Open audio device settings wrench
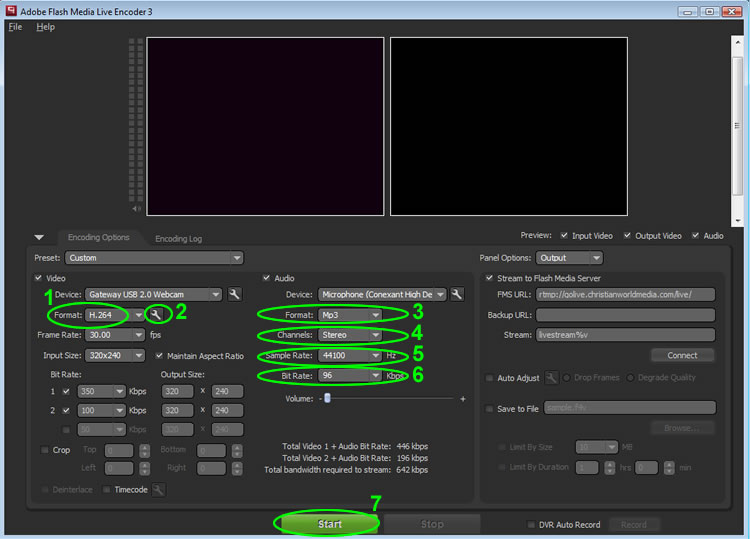The width and height of the screenshot is (750, 539). coord(457,294)
